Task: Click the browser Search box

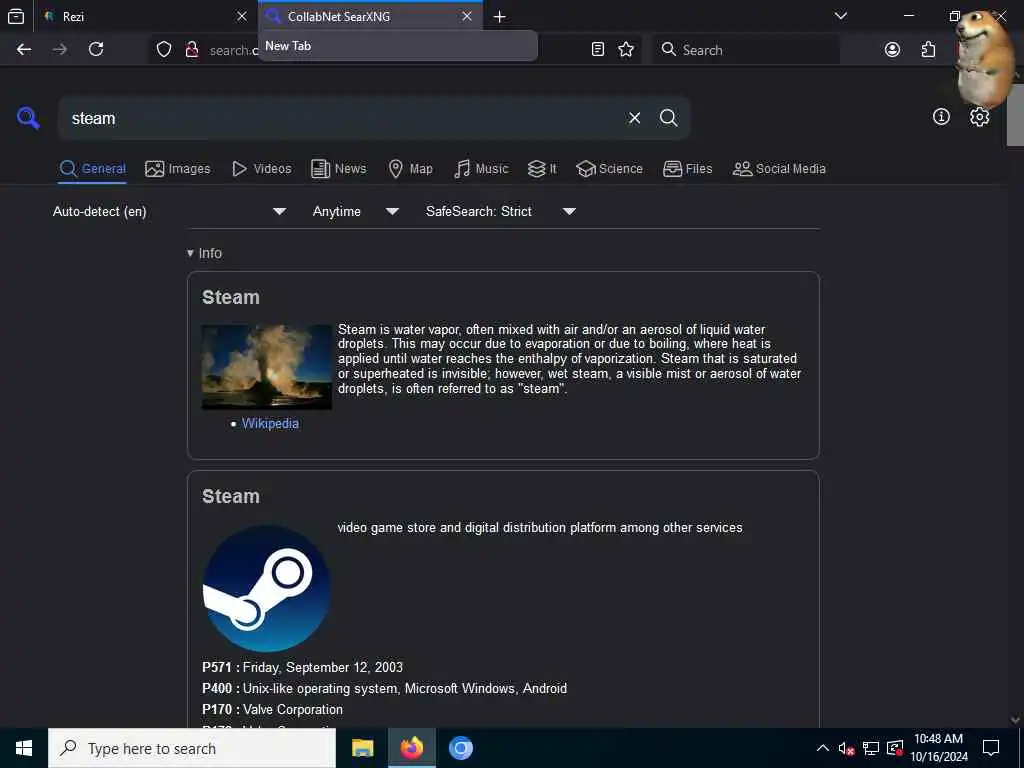Action: tap(746, 50)
